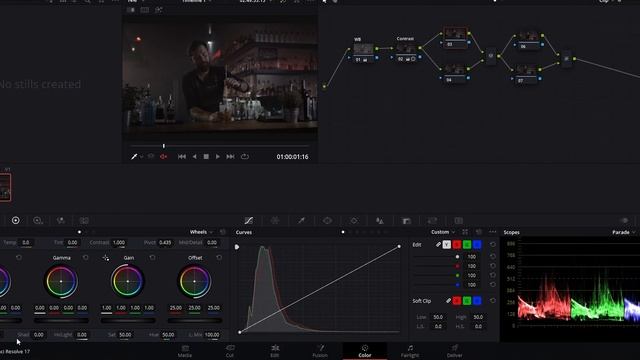Toggle the red curve edit channel
640x360 pixels.
click(457, 244)
